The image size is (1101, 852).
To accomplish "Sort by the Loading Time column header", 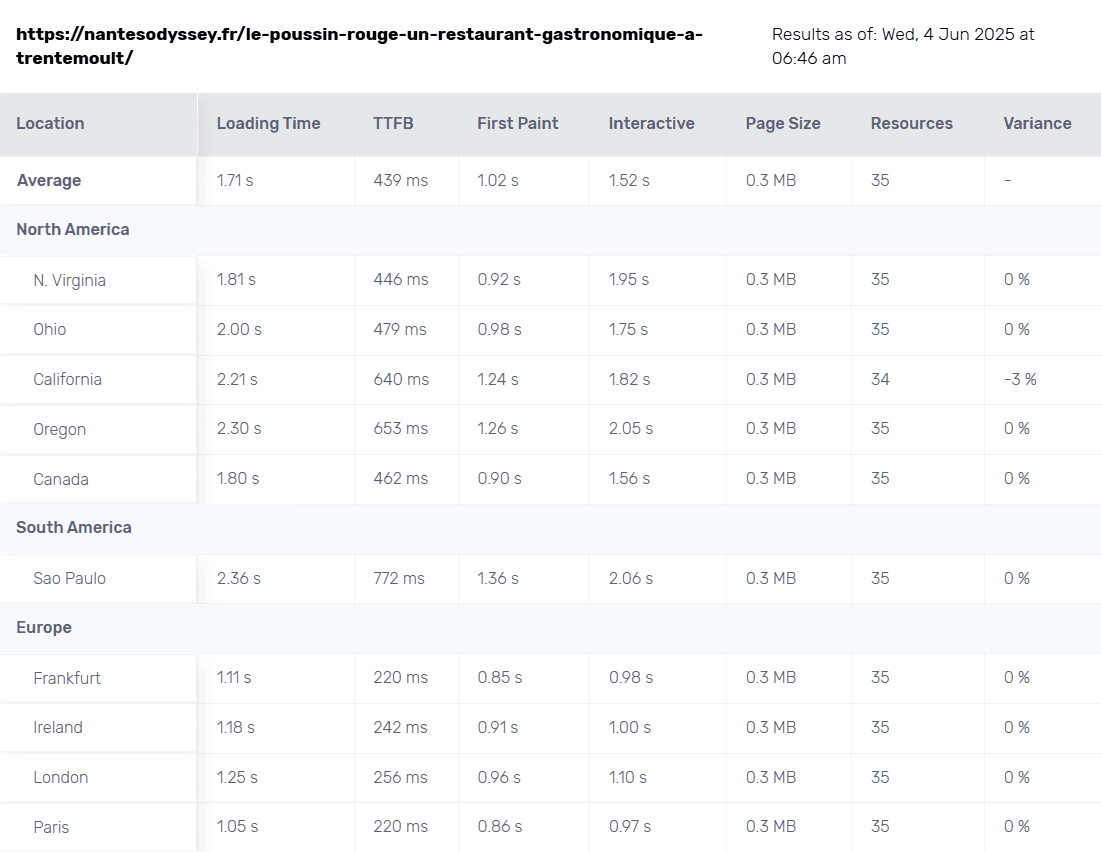I will (x=268, y=124).
